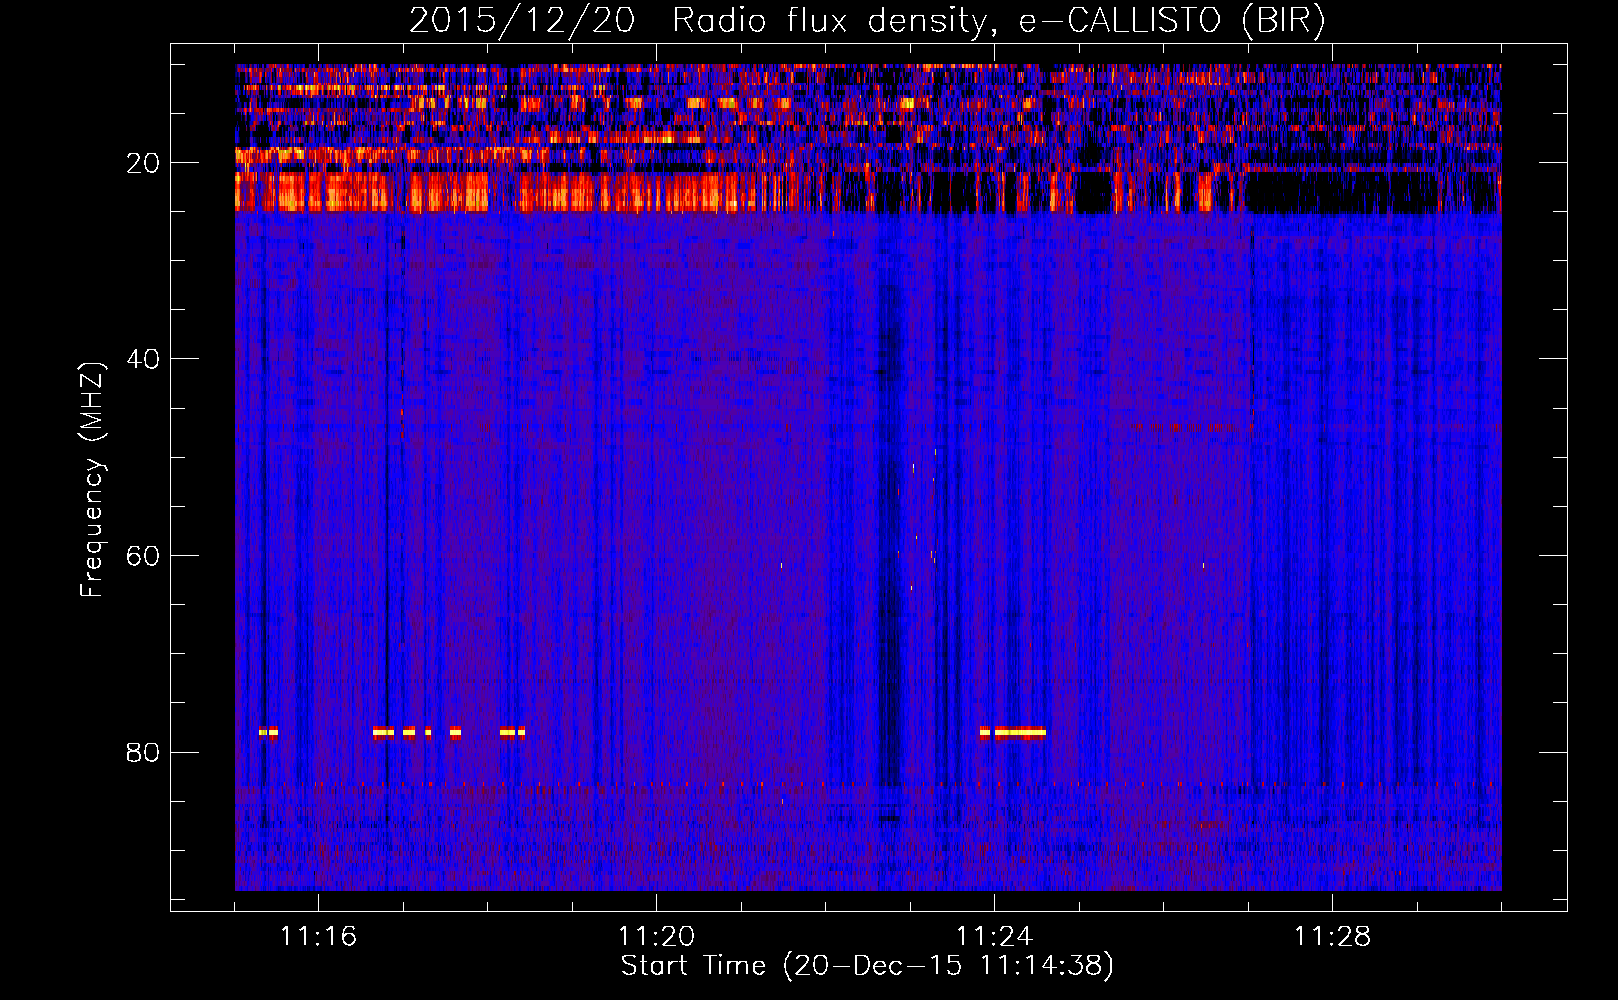
Task: Select the 'Frequency (MHZ)' y-axis label
Action: pyautogui.click(x=92, y=480)
